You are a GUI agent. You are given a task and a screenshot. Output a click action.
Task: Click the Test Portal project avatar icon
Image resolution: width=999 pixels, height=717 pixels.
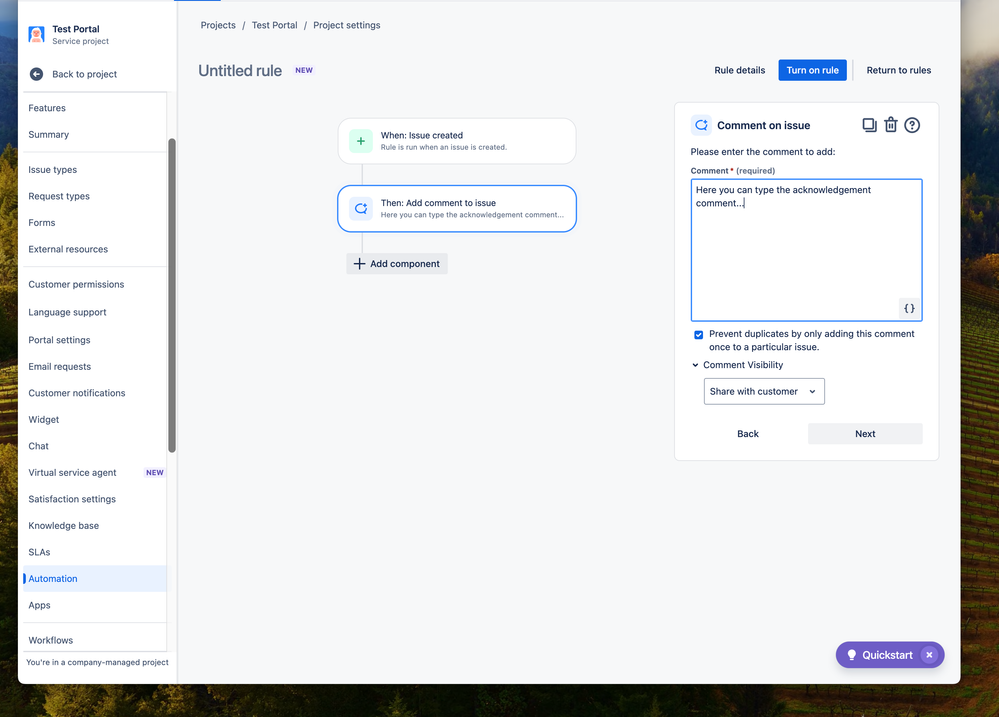point(36,34)
